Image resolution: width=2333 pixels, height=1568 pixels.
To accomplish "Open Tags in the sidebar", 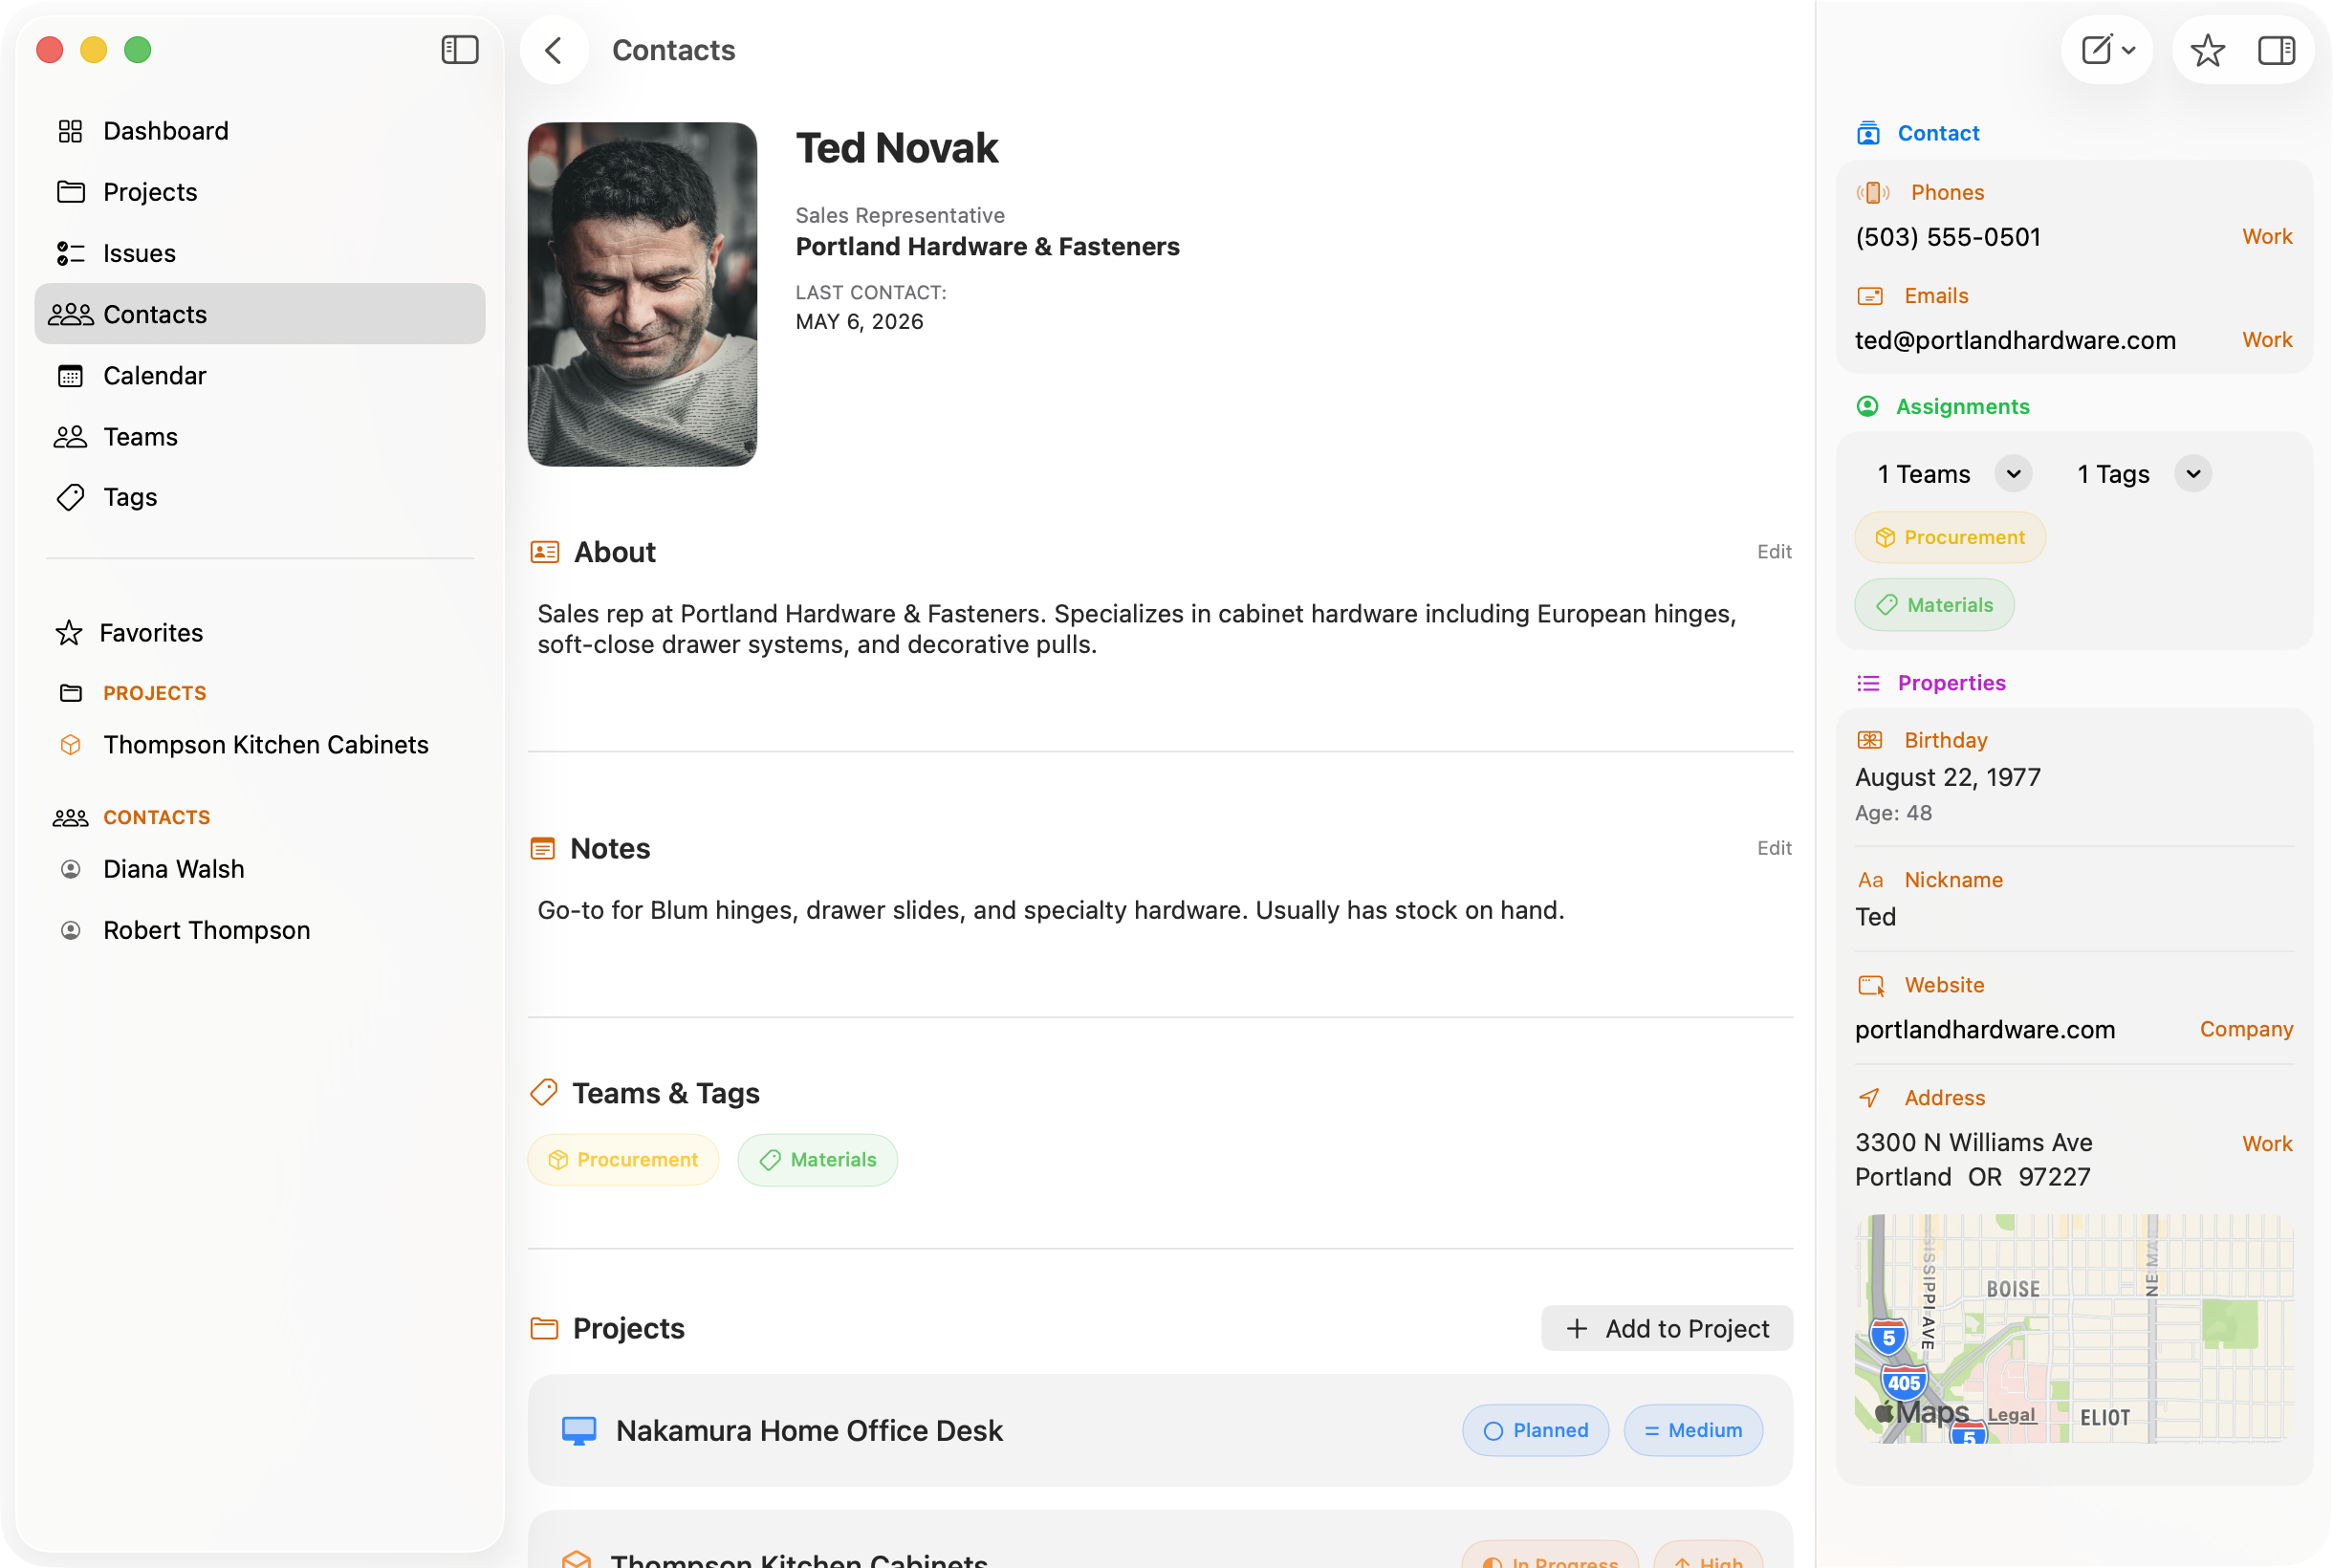I will click(x=260, y=497).
